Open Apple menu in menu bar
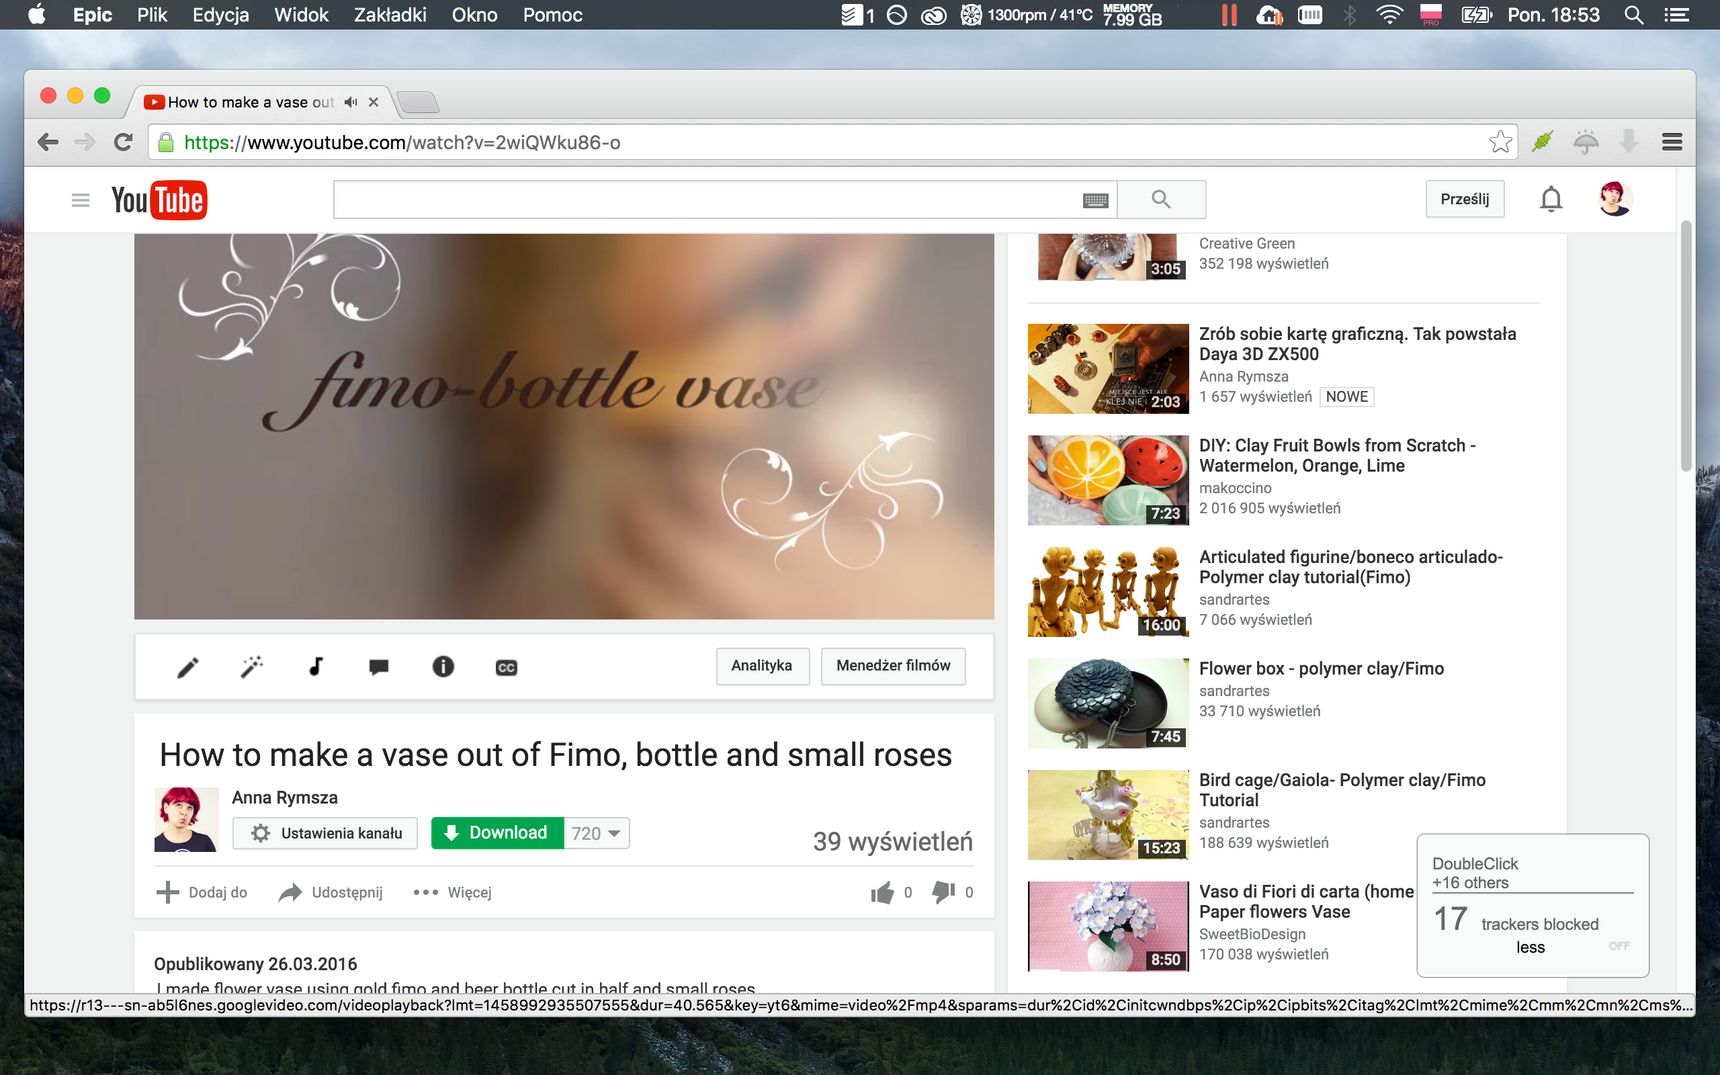Viewport: 1720px width, 1075px height. pos(37,15)
